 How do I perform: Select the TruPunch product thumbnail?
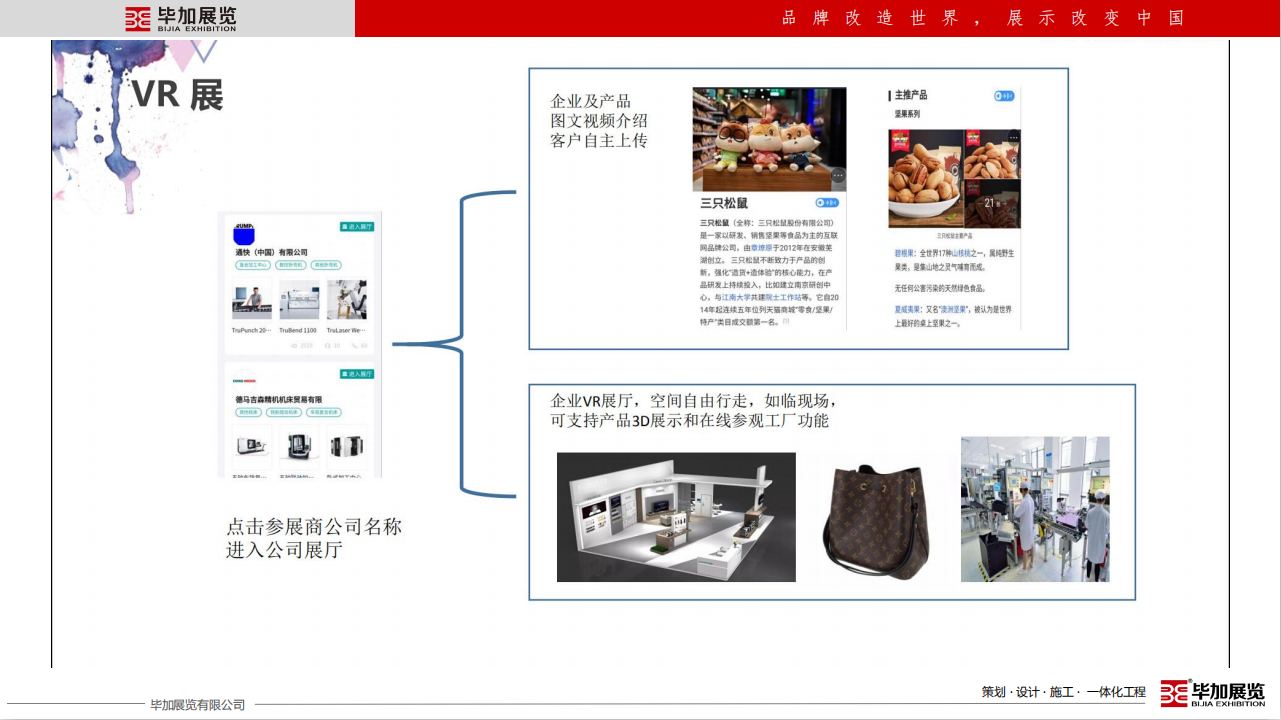252,299
